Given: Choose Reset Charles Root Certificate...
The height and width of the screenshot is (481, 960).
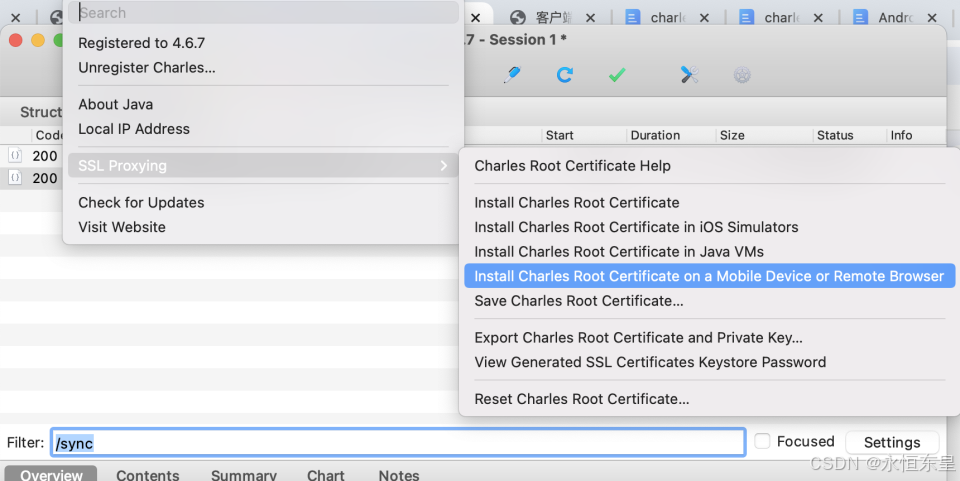Looking at the screenshot, I should [x=582, y=398].
